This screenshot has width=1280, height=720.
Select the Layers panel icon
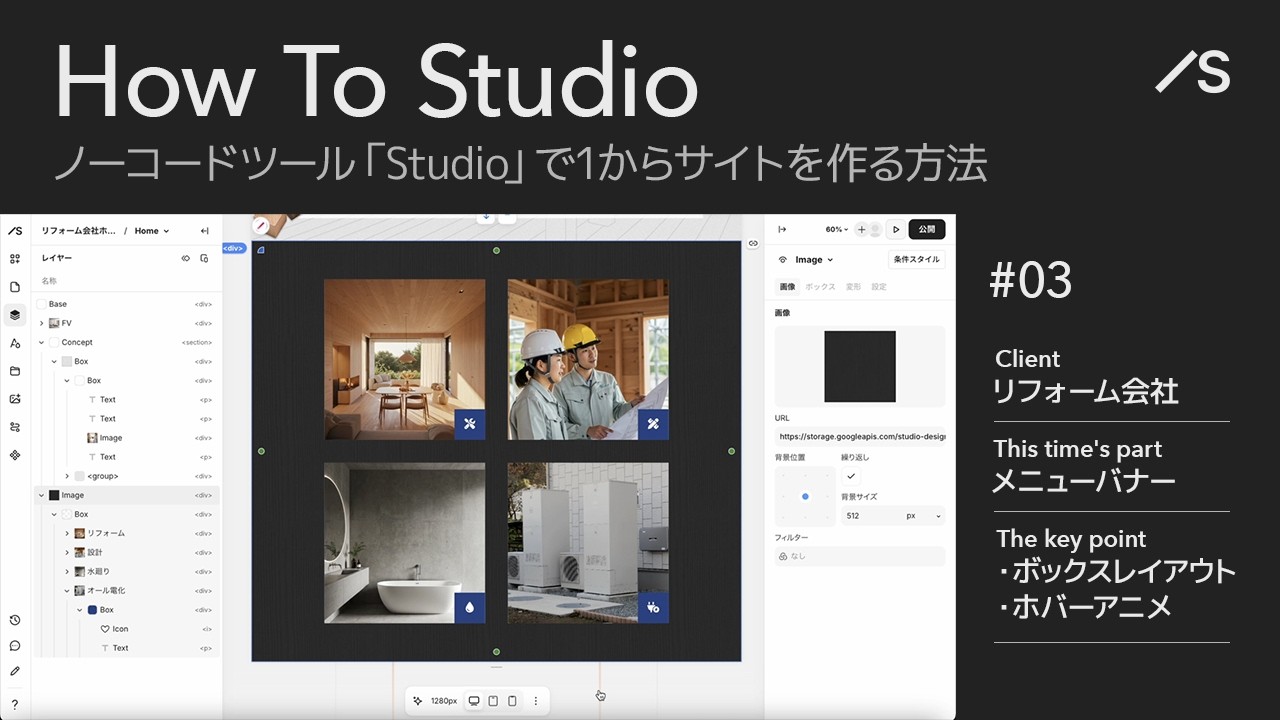pyautogui.click(x=15, y=315)
